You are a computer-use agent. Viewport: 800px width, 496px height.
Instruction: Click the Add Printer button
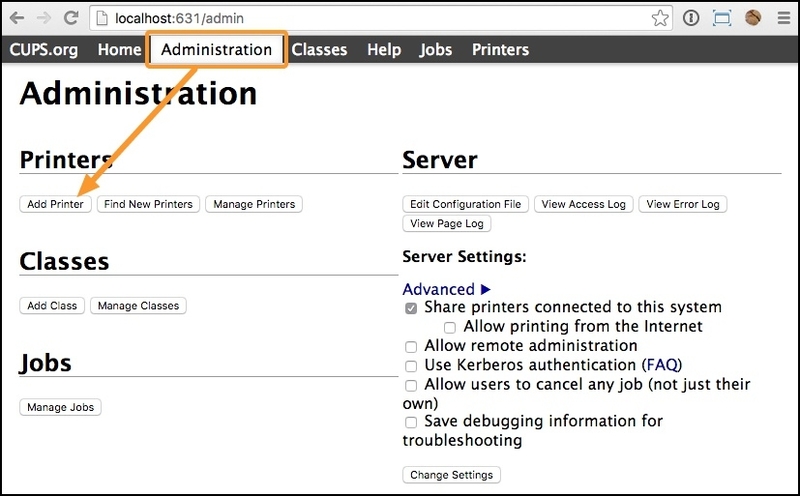click(55, 204)
